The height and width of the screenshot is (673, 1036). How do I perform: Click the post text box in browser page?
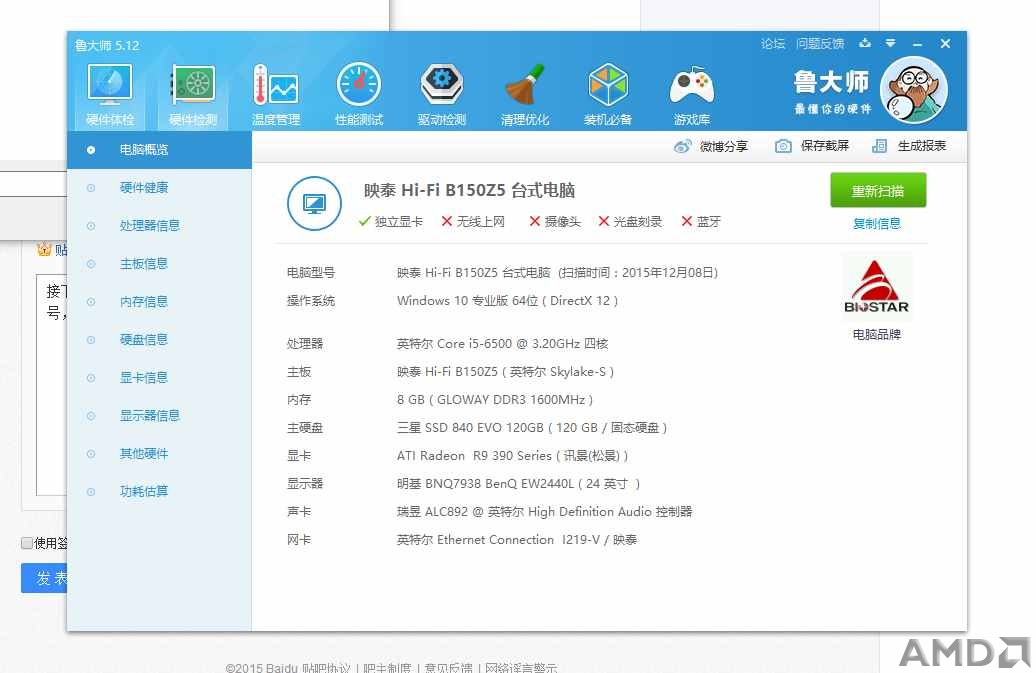click(52, 384)
